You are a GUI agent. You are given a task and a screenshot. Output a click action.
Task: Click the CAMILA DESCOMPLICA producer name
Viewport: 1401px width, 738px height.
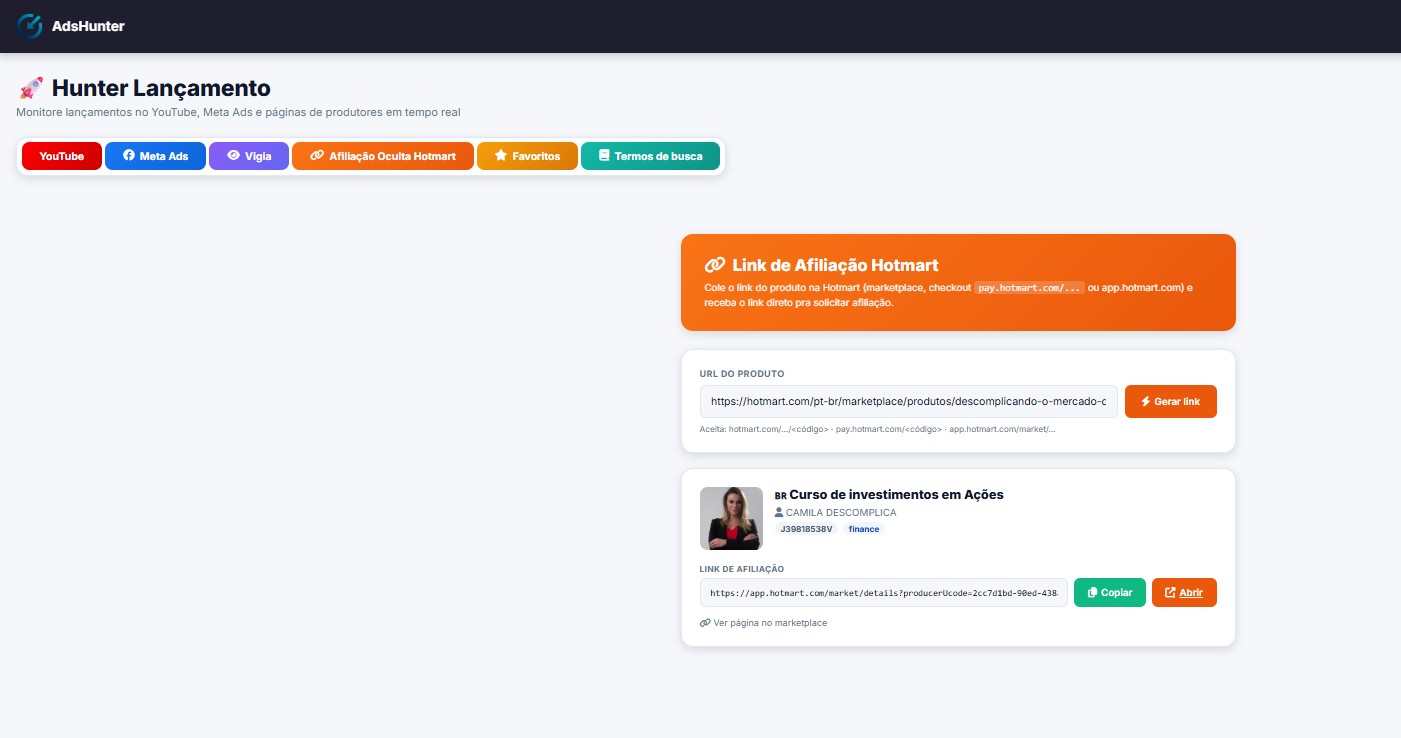coord(841,512)
